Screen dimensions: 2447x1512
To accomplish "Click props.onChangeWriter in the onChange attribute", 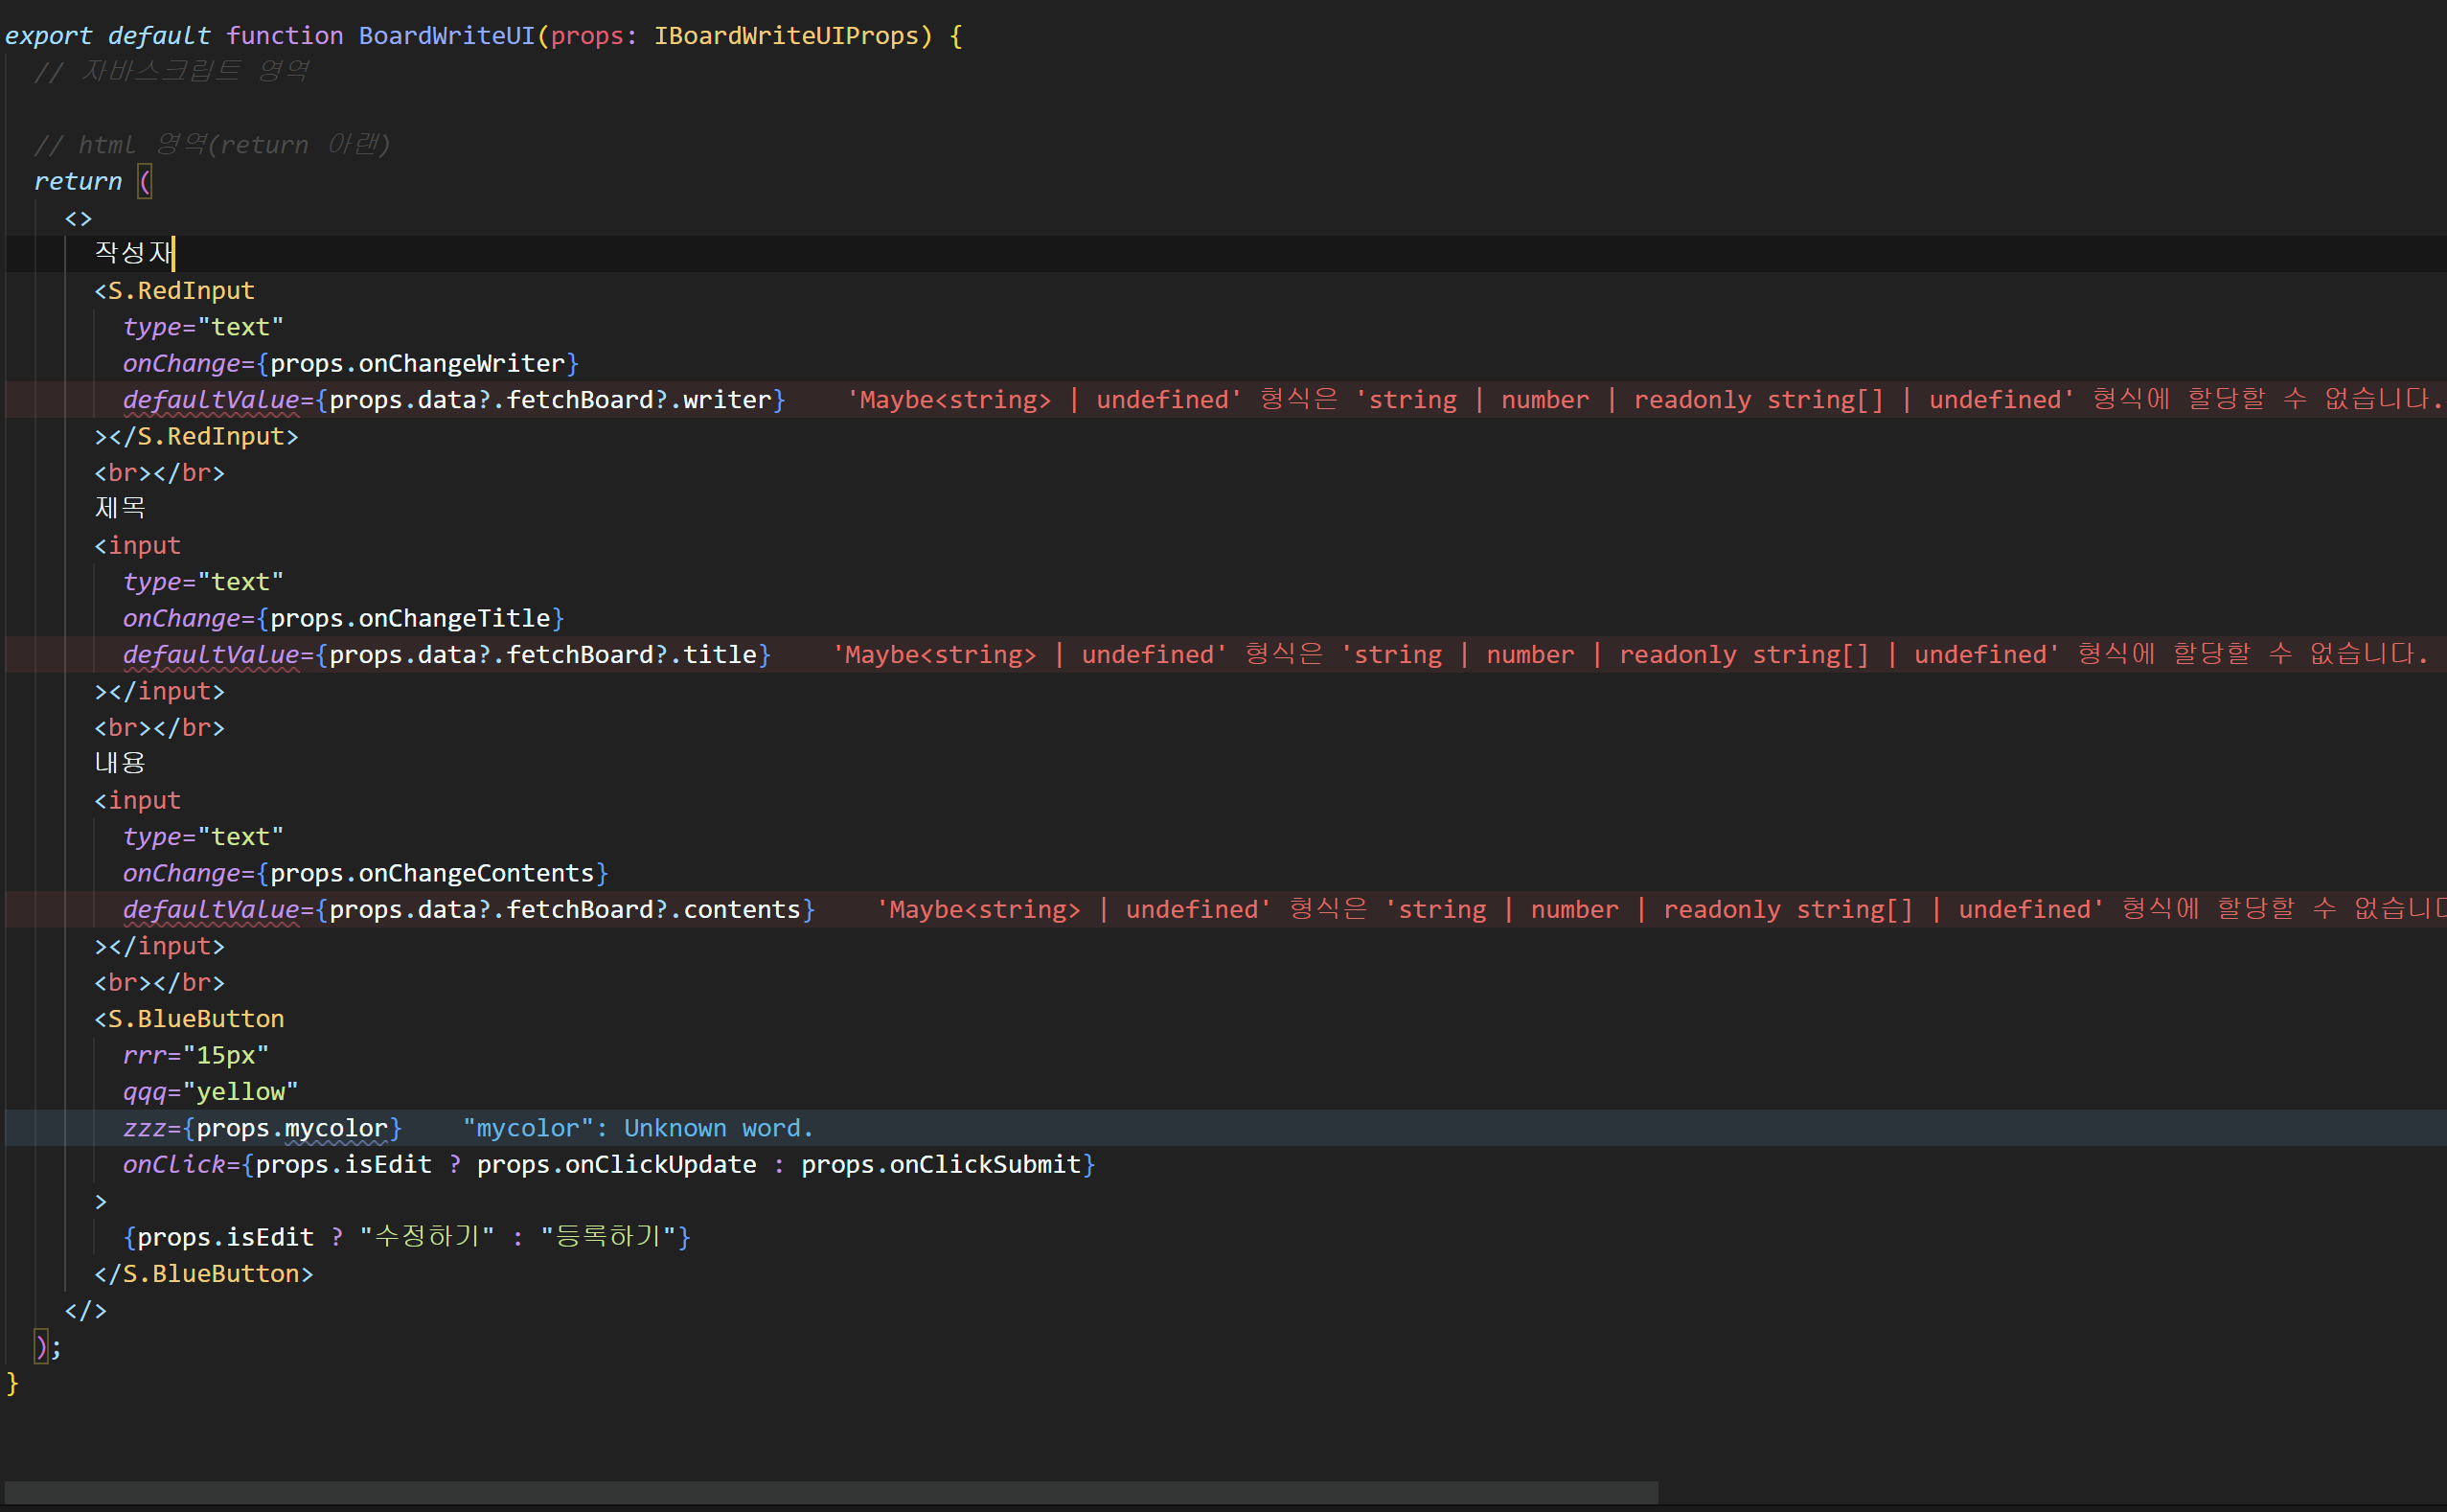I will 417,364.
